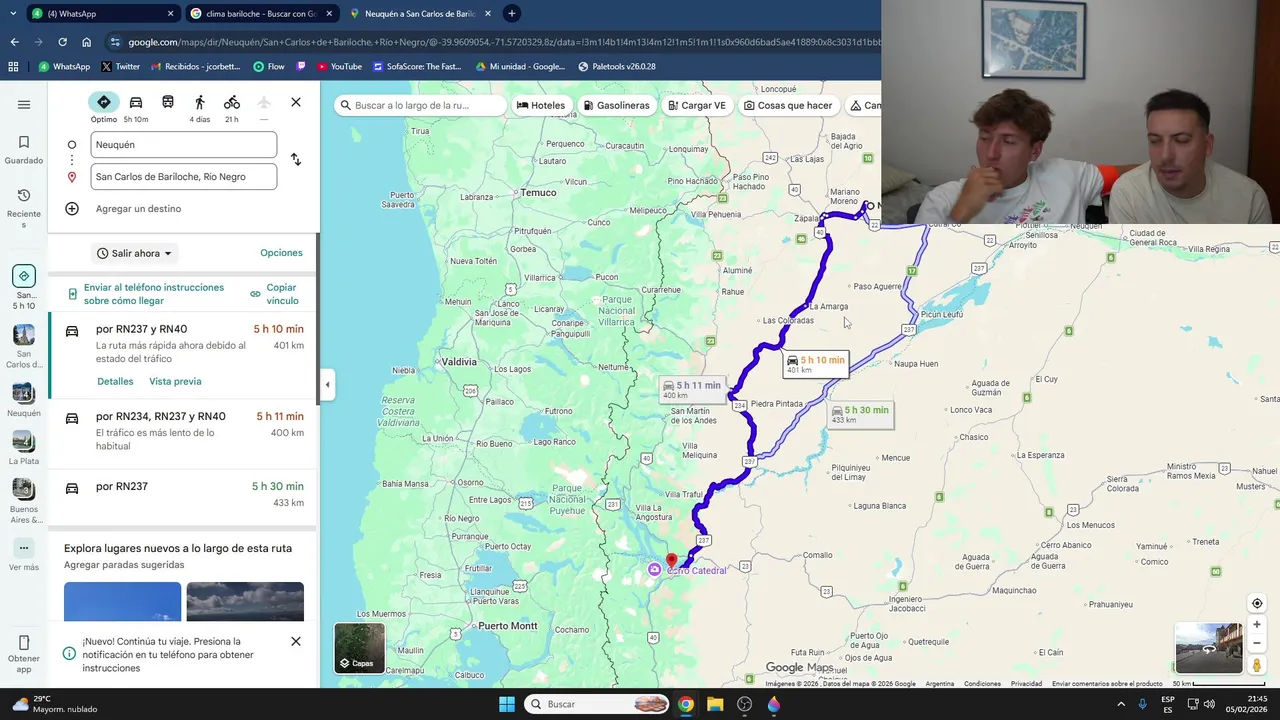Switch to the clima bariloche tab
The height and width of the screenshot is (720, 1280).
tap(260, 14)
